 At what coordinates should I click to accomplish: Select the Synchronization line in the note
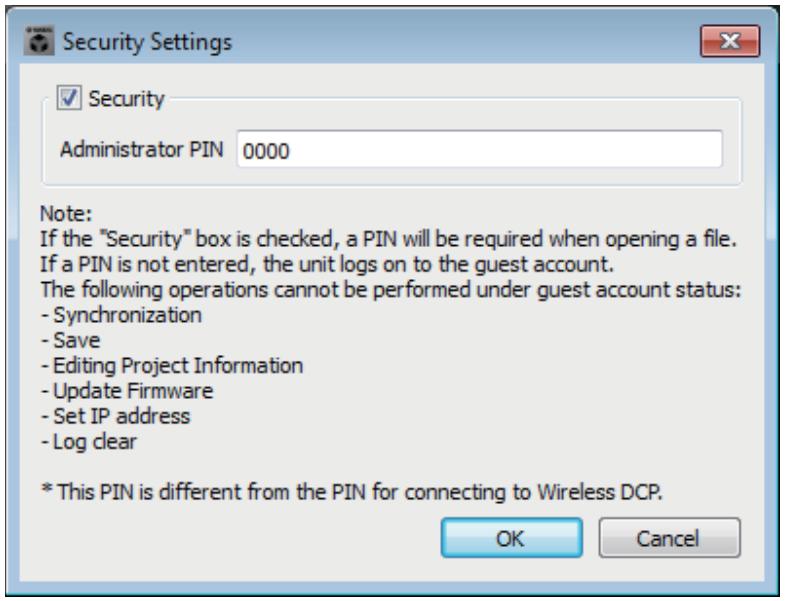coord(121,315)
